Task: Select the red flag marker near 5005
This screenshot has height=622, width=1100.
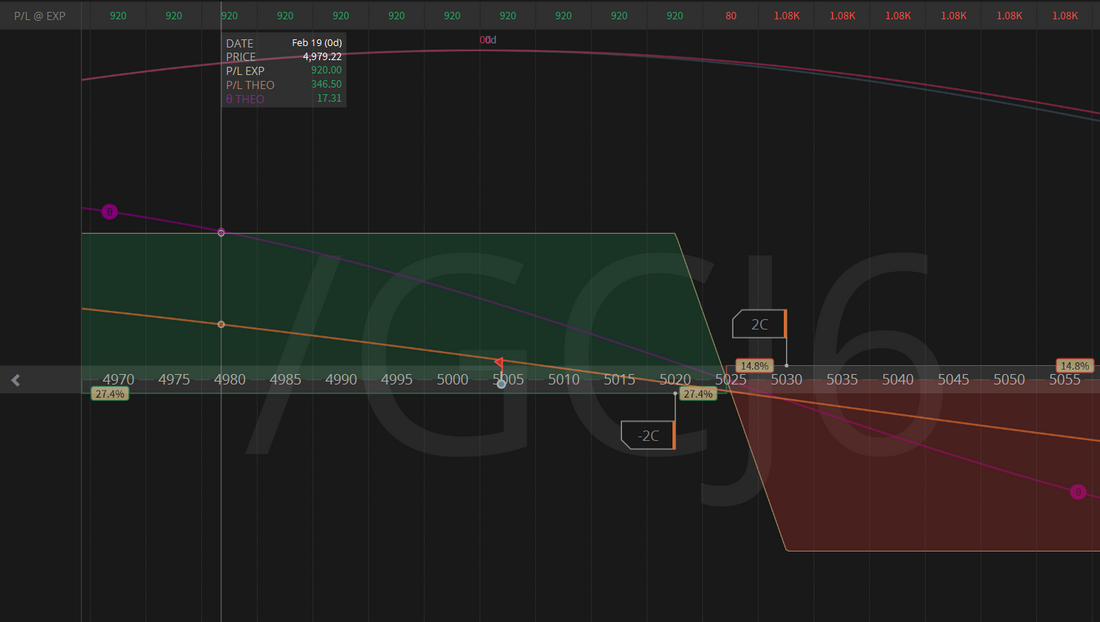Action: coord(499,362)
